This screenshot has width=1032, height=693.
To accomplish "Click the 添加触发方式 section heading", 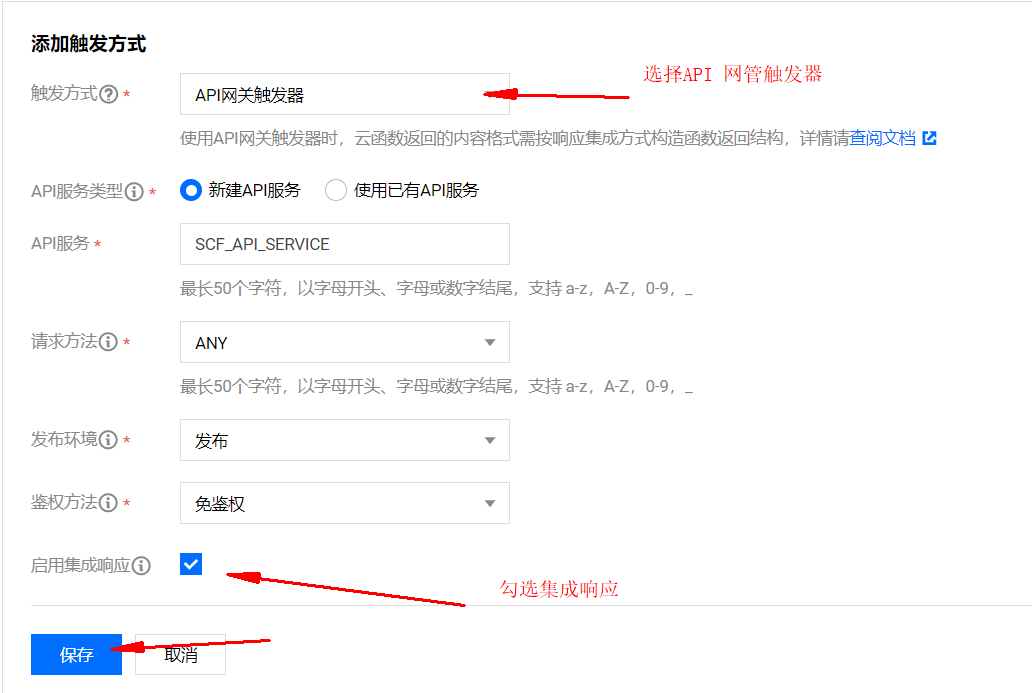I will (88, 44).
